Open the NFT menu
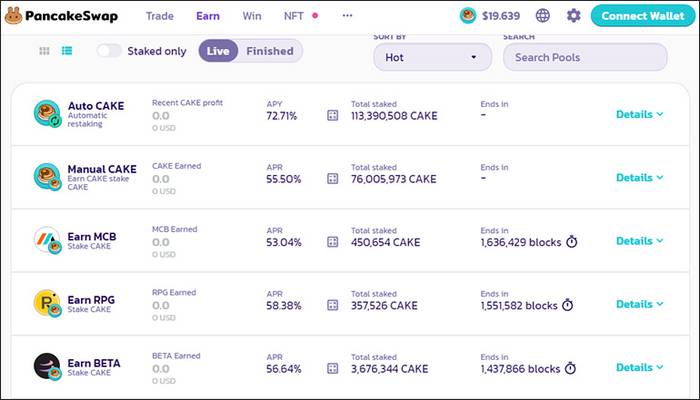This screenshot has height=400, width=700. 294,16
